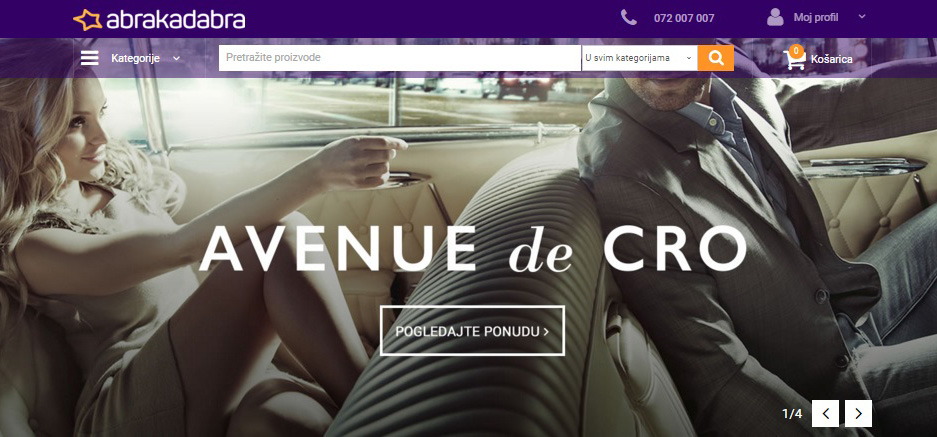The image size is (937, 437).
Task: Click the phone handset icon
Action: coord(629,17)
